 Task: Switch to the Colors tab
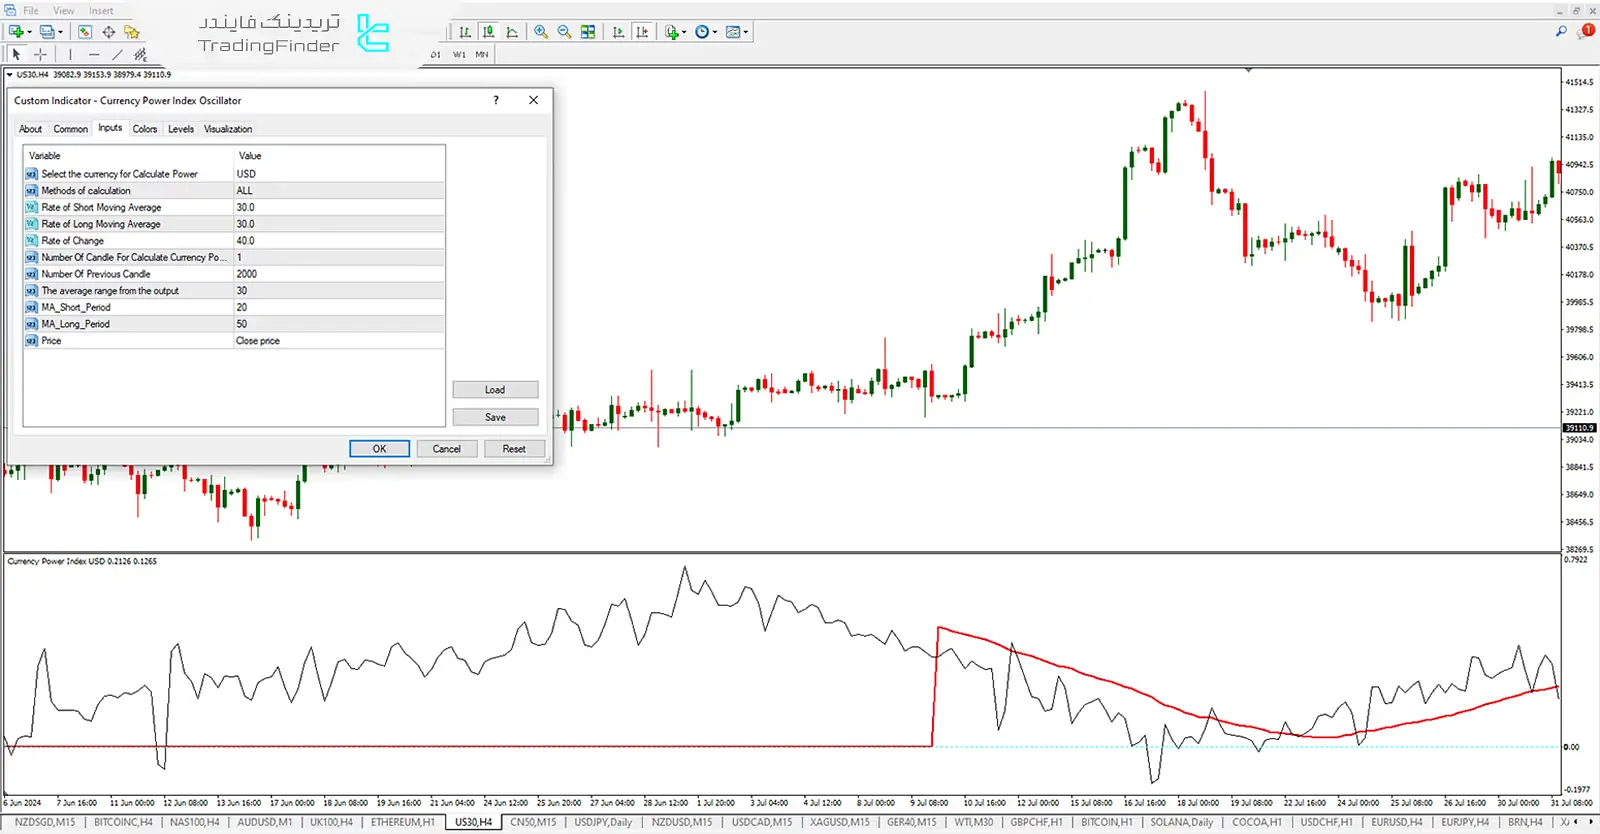pos(145,129)
